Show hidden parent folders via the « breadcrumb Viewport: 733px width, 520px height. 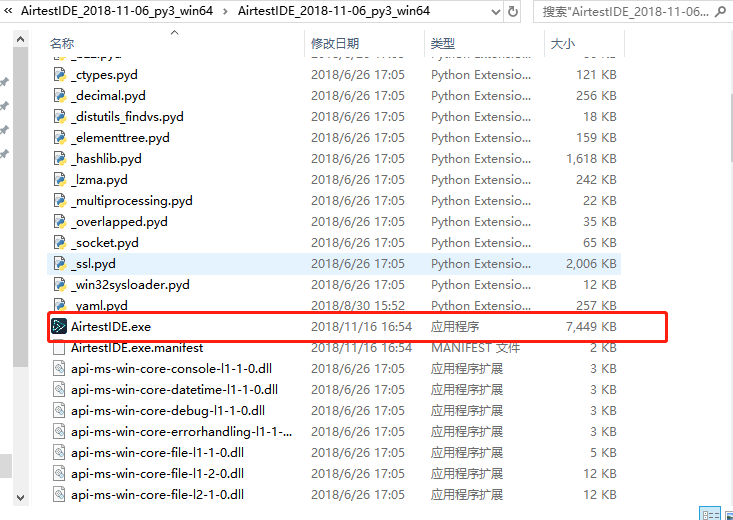coord(8,12)
